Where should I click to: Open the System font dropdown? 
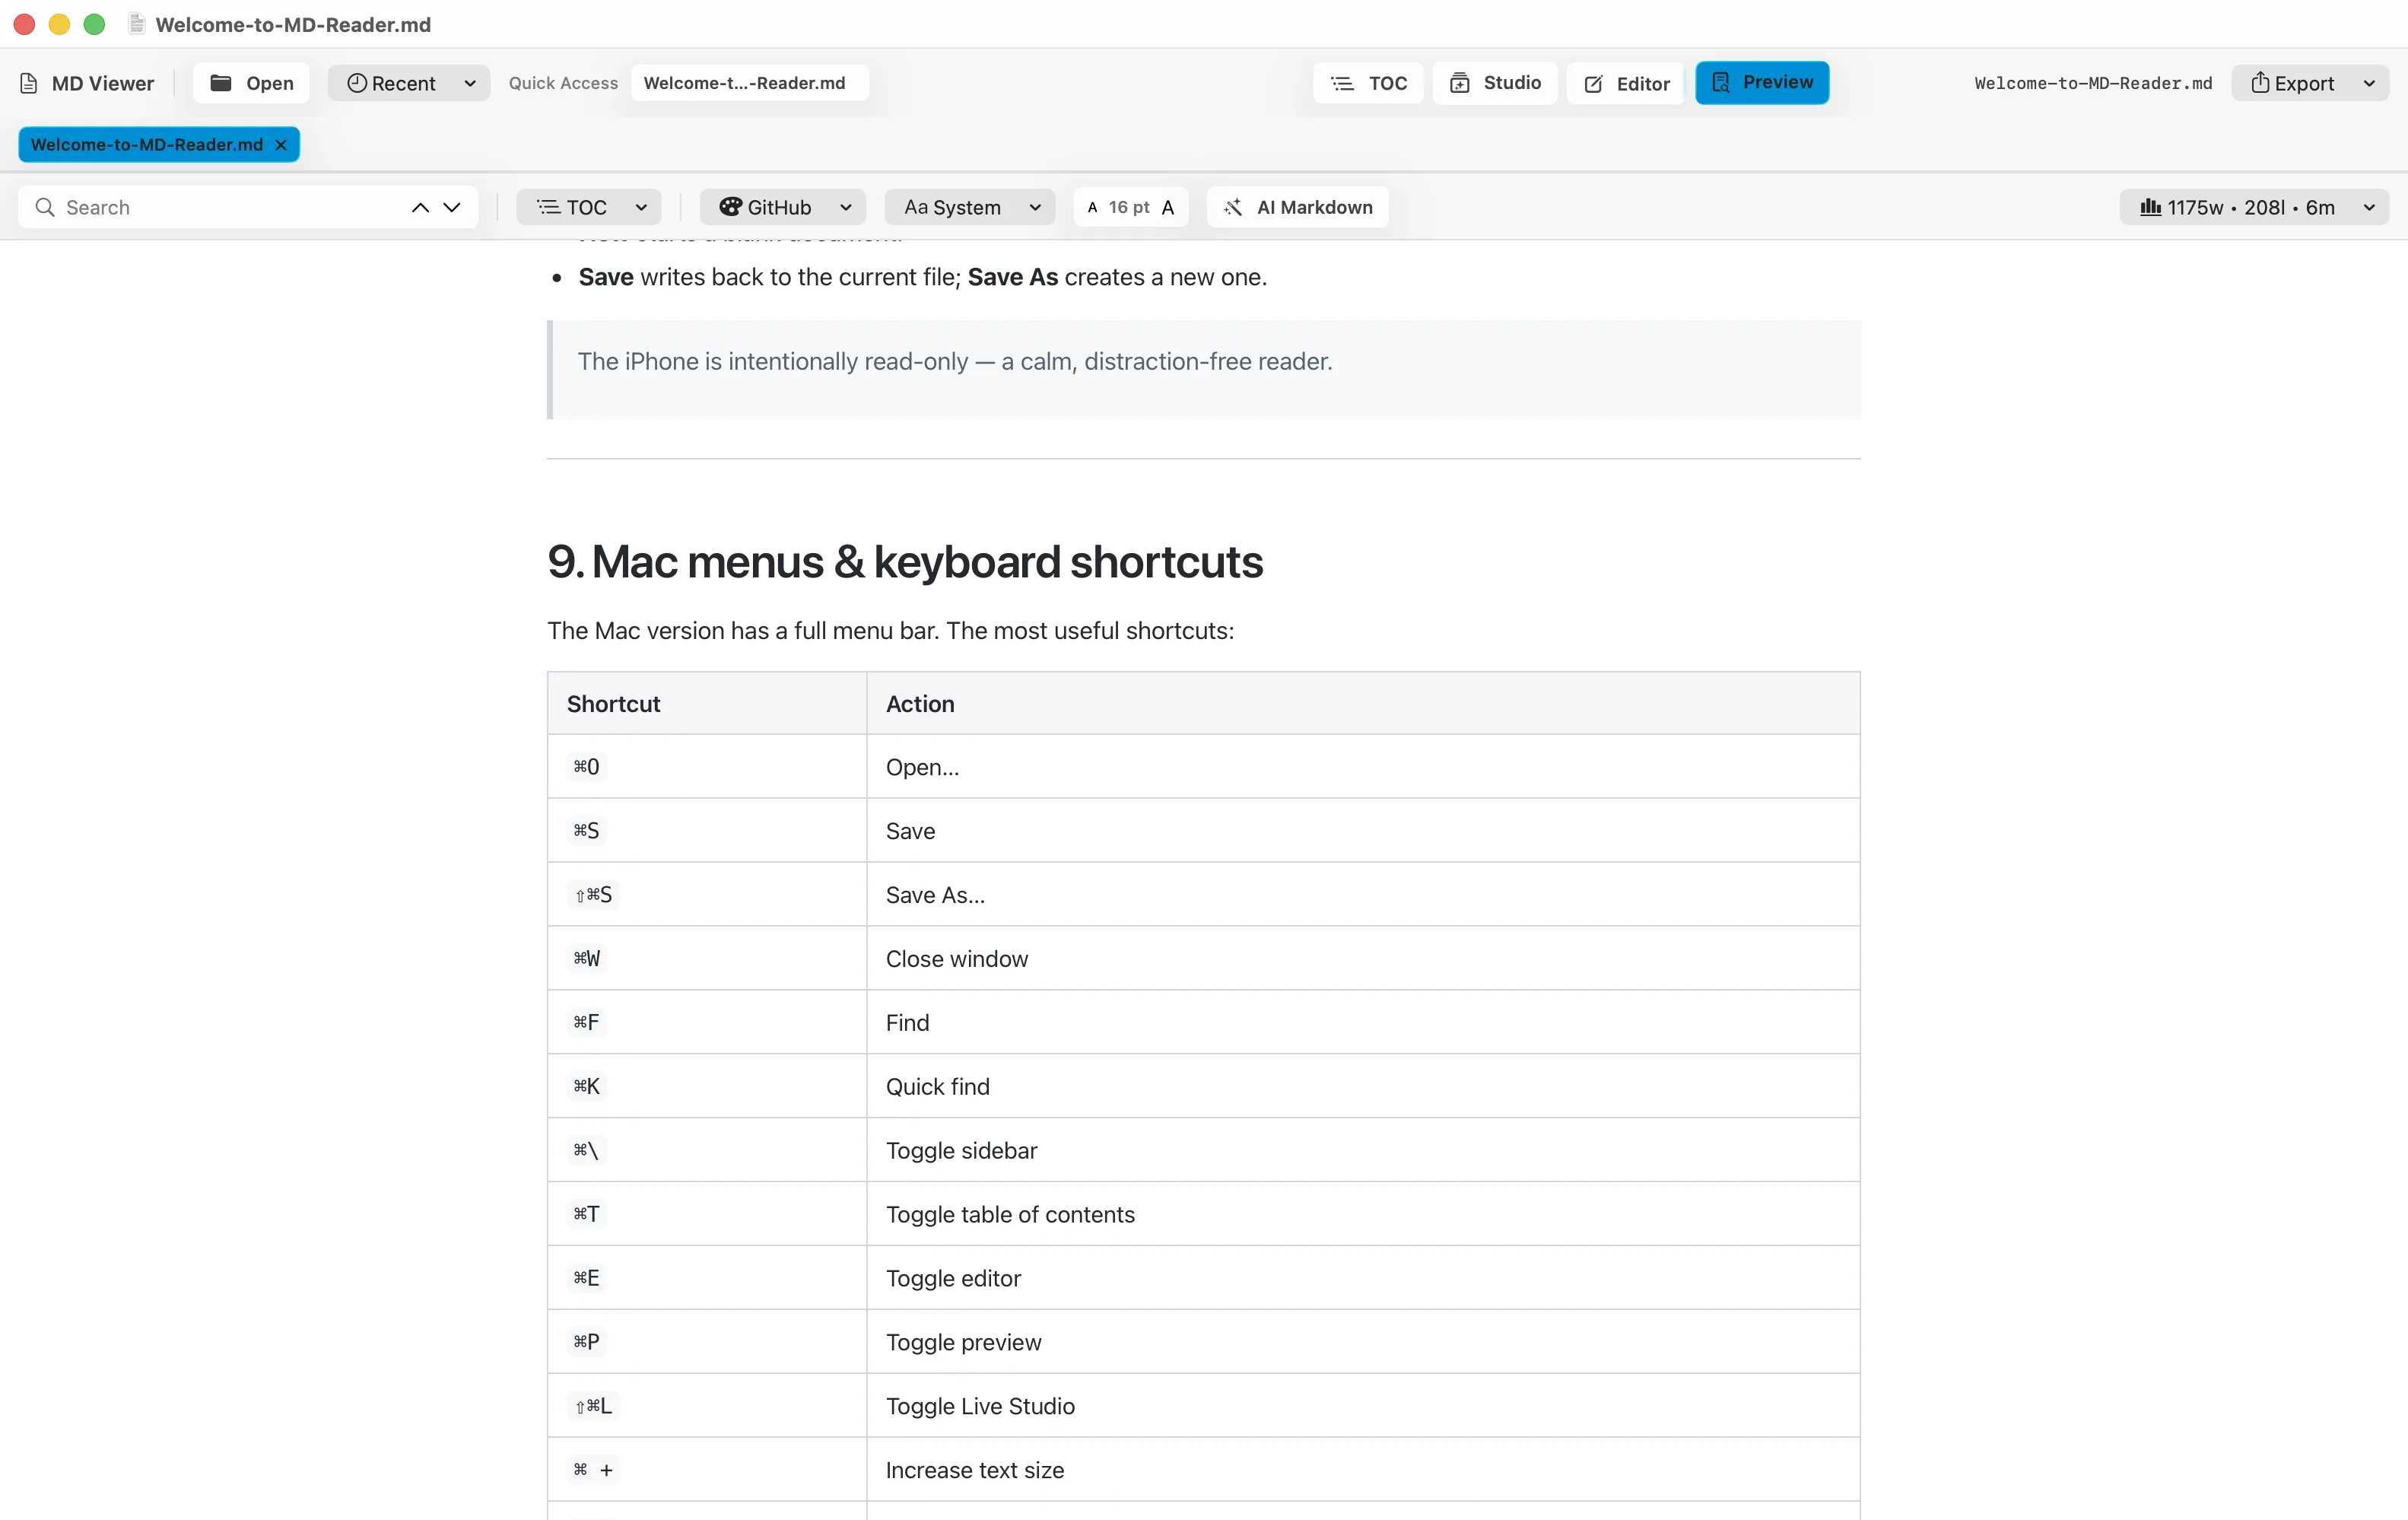click(x=970, y=207)
